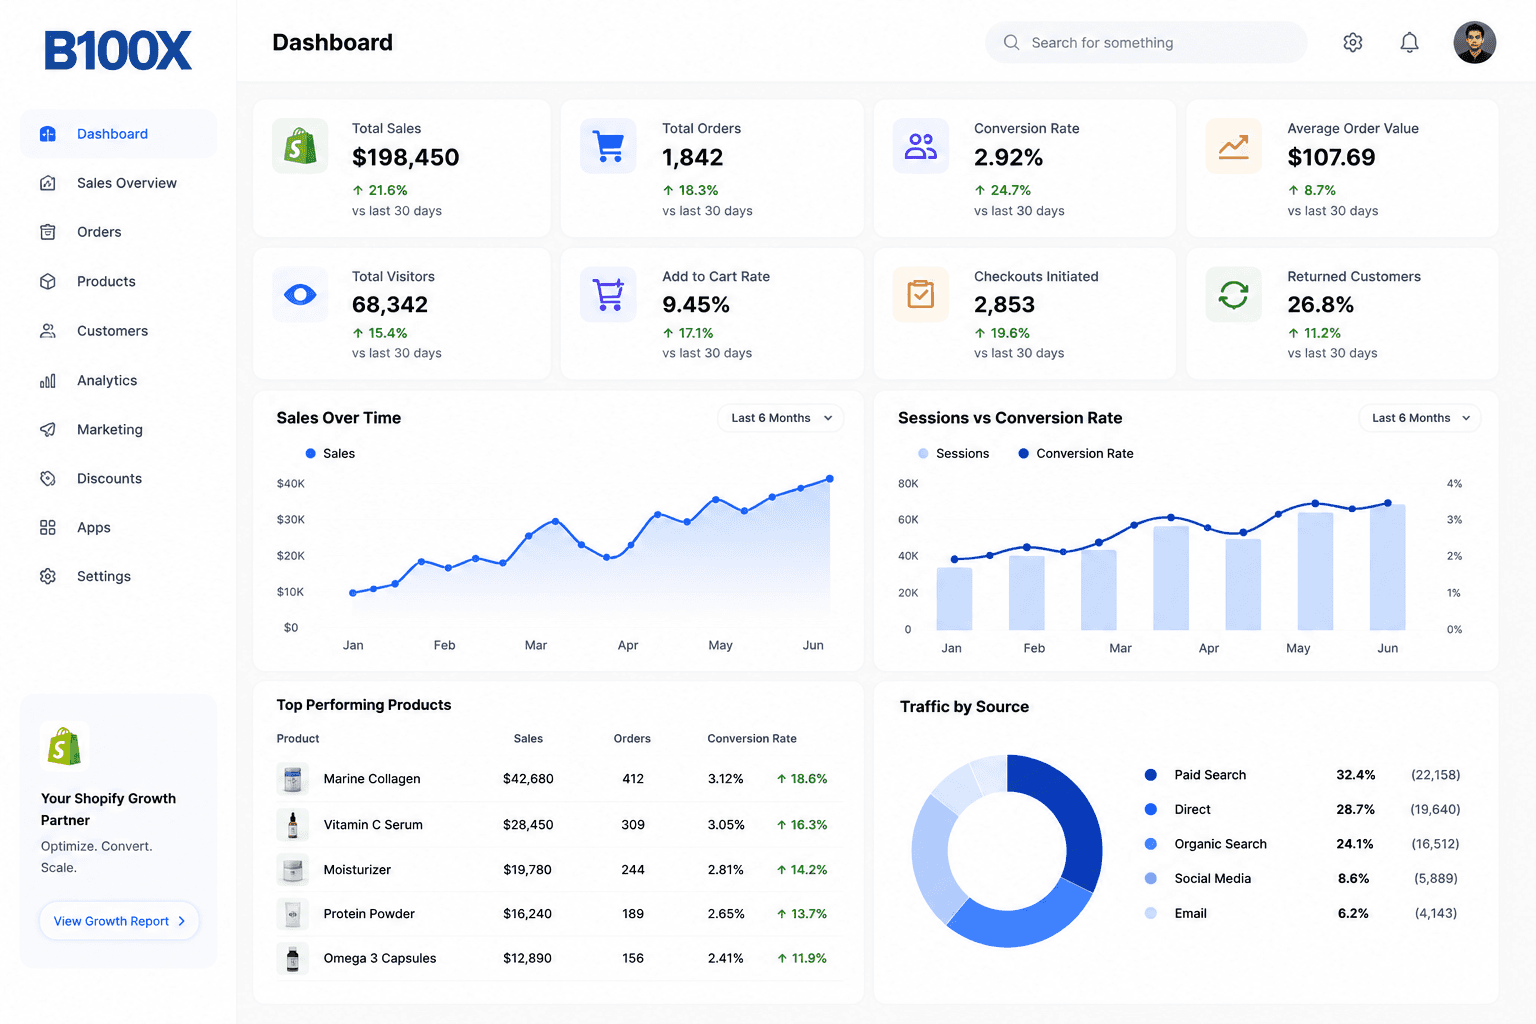Click the Returned Customers refresh icon
The height and width of the screenshot is (1024, 1536).
click(x=1233, y=294)
